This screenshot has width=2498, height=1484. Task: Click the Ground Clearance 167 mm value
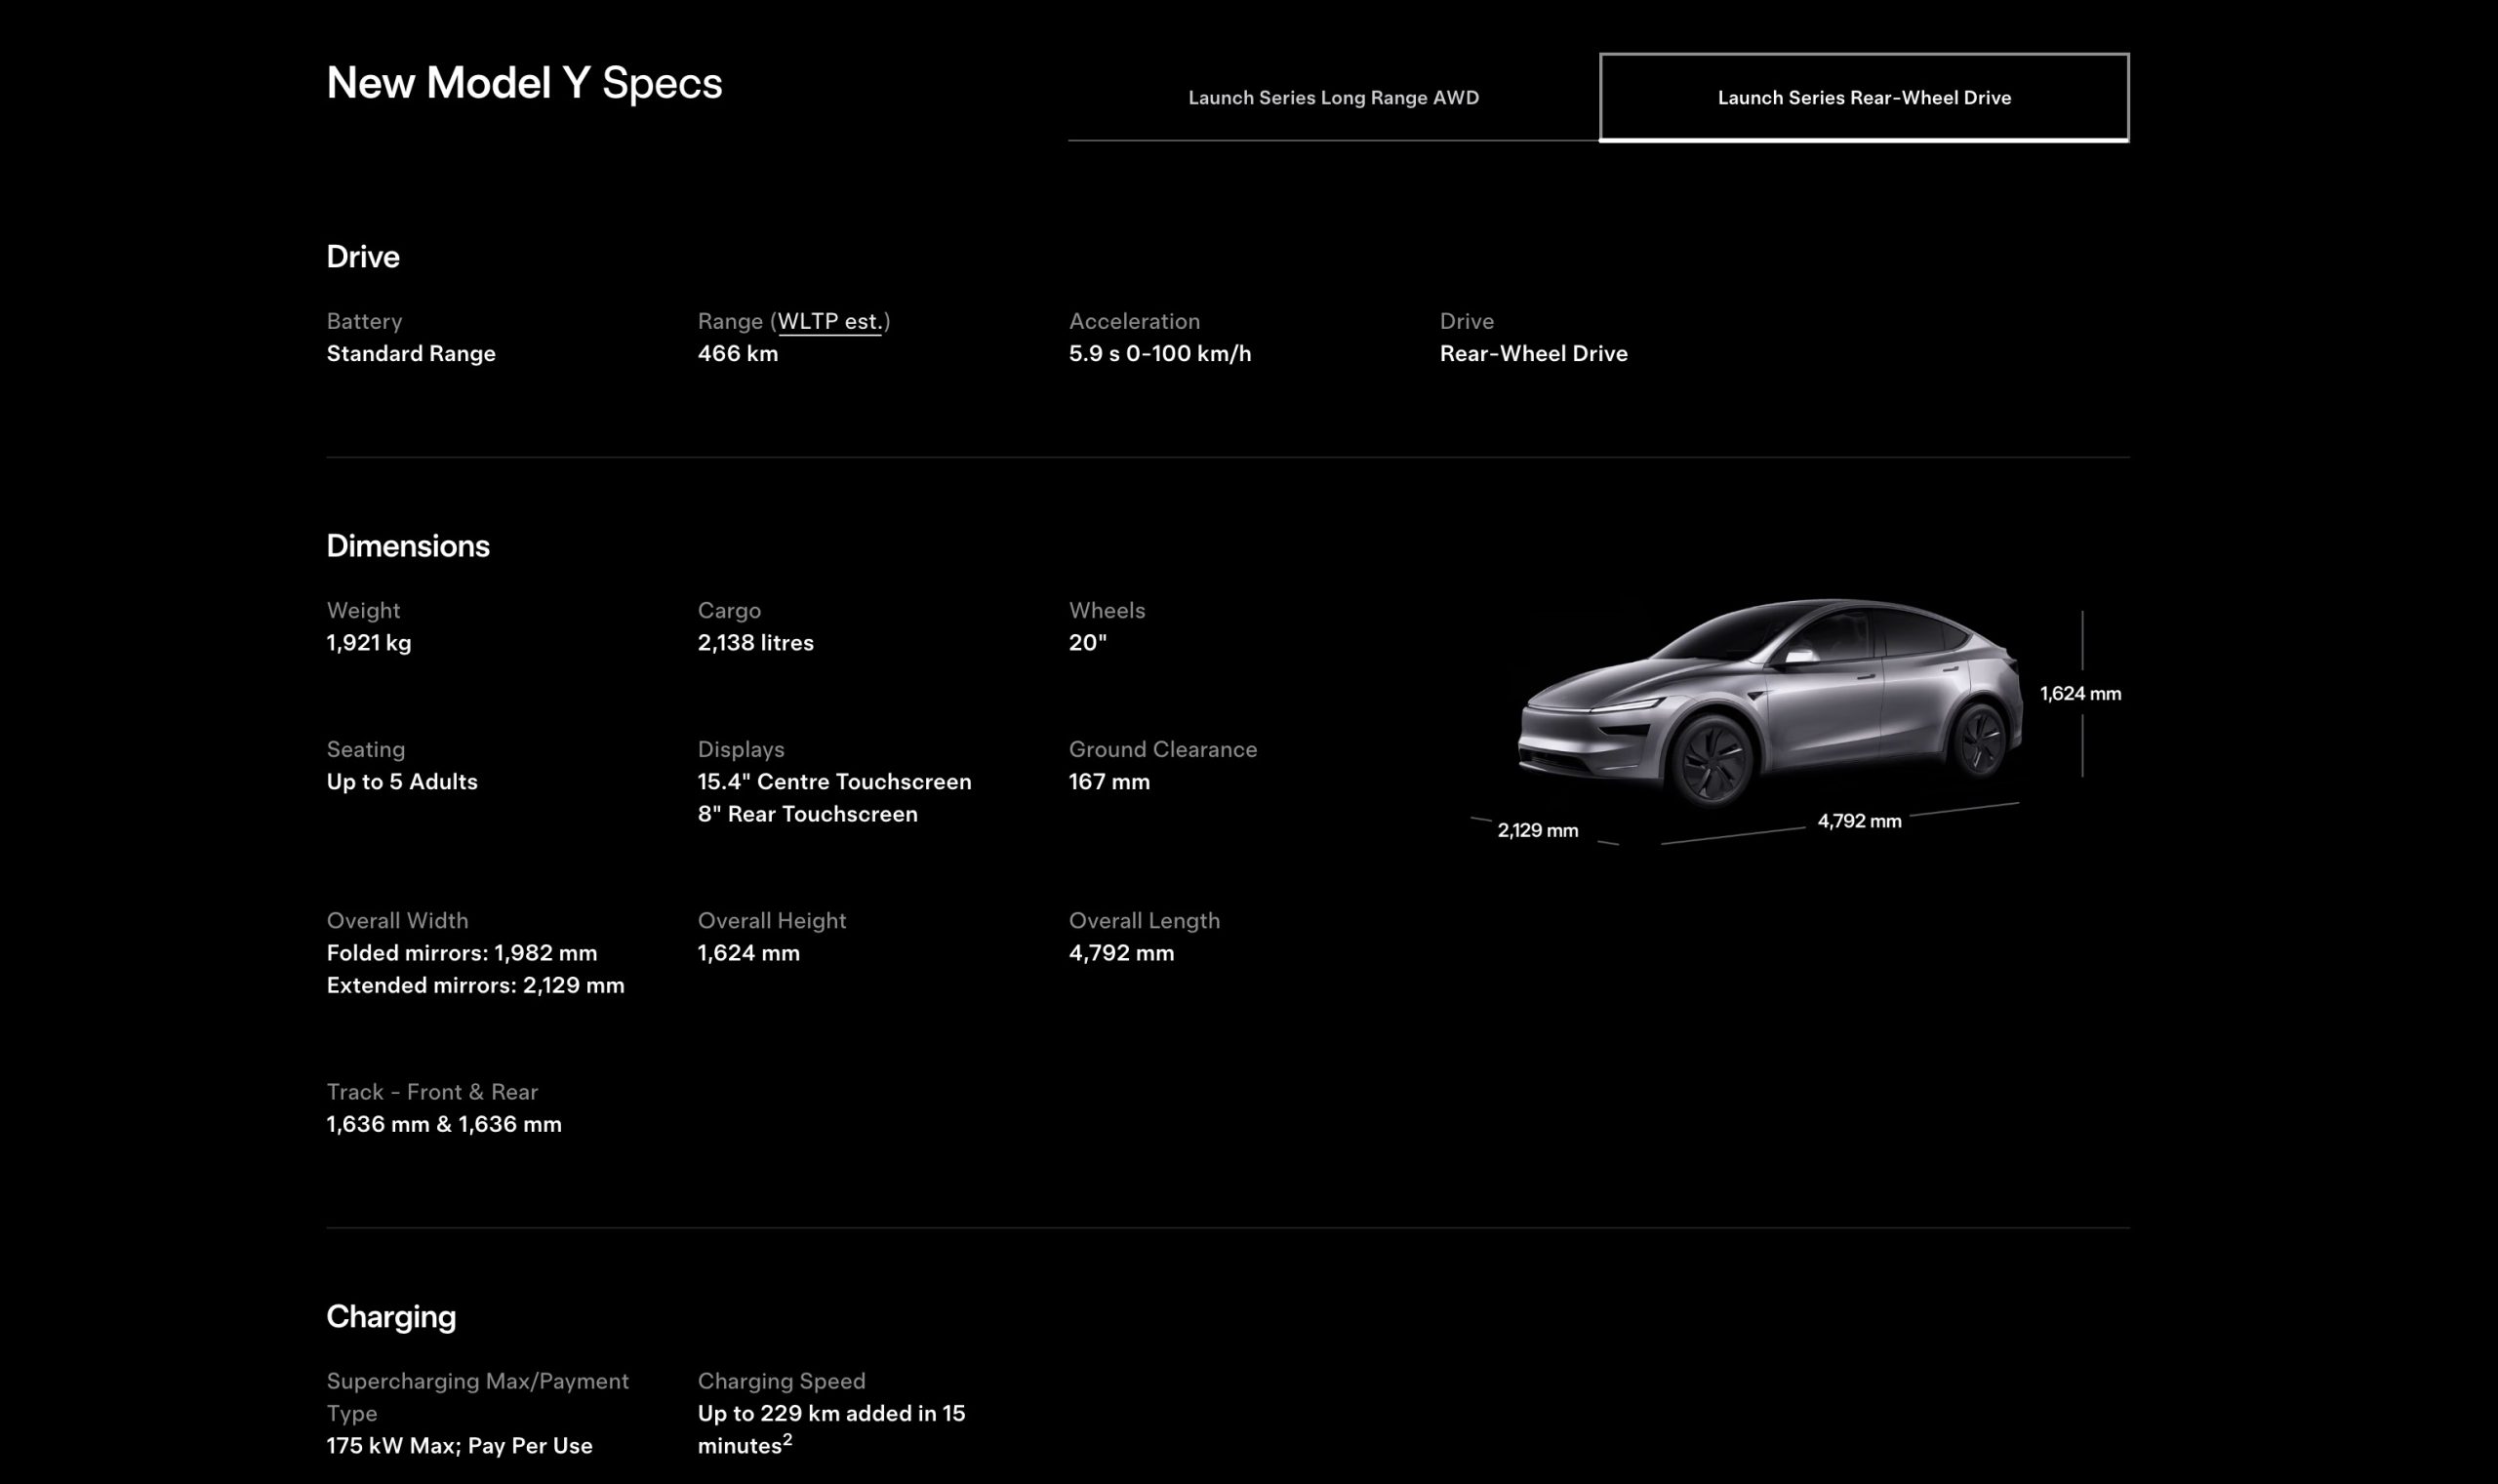1109,782
